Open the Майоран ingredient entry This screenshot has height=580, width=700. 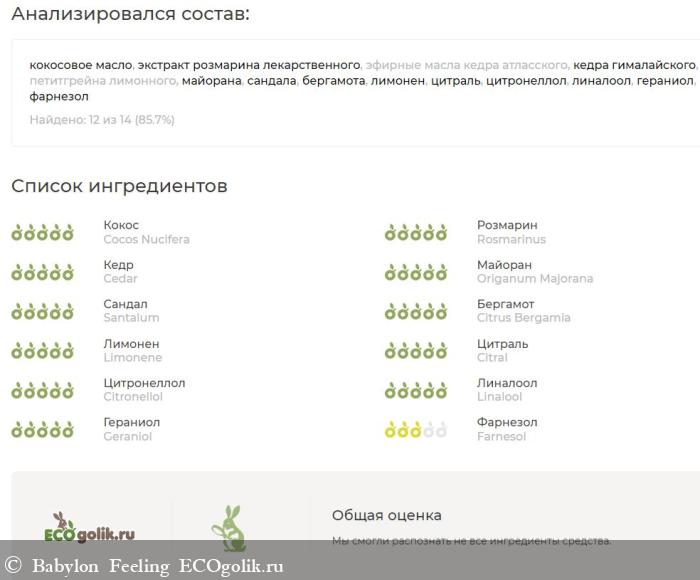[x=504, y=265]
